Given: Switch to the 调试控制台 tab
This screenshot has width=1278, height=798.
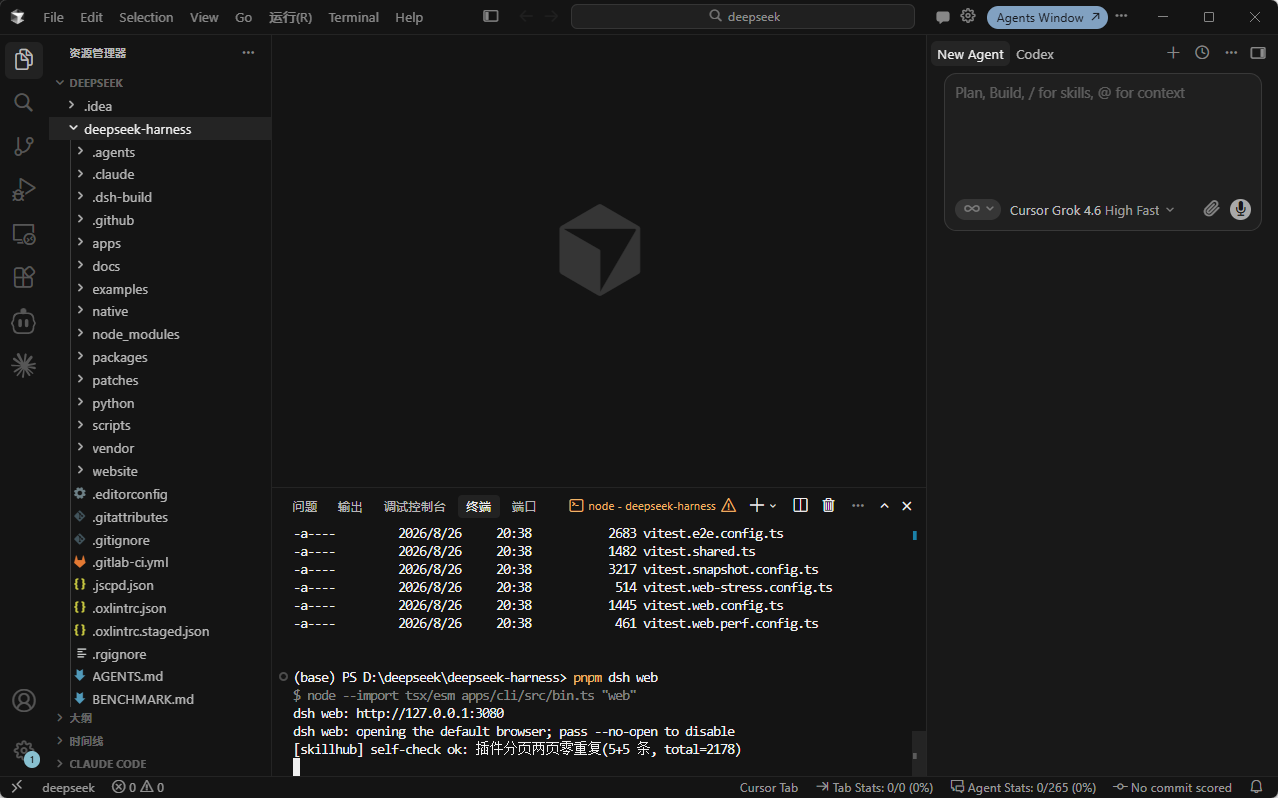Looking at the screenshot, I should tap(414, 506).
